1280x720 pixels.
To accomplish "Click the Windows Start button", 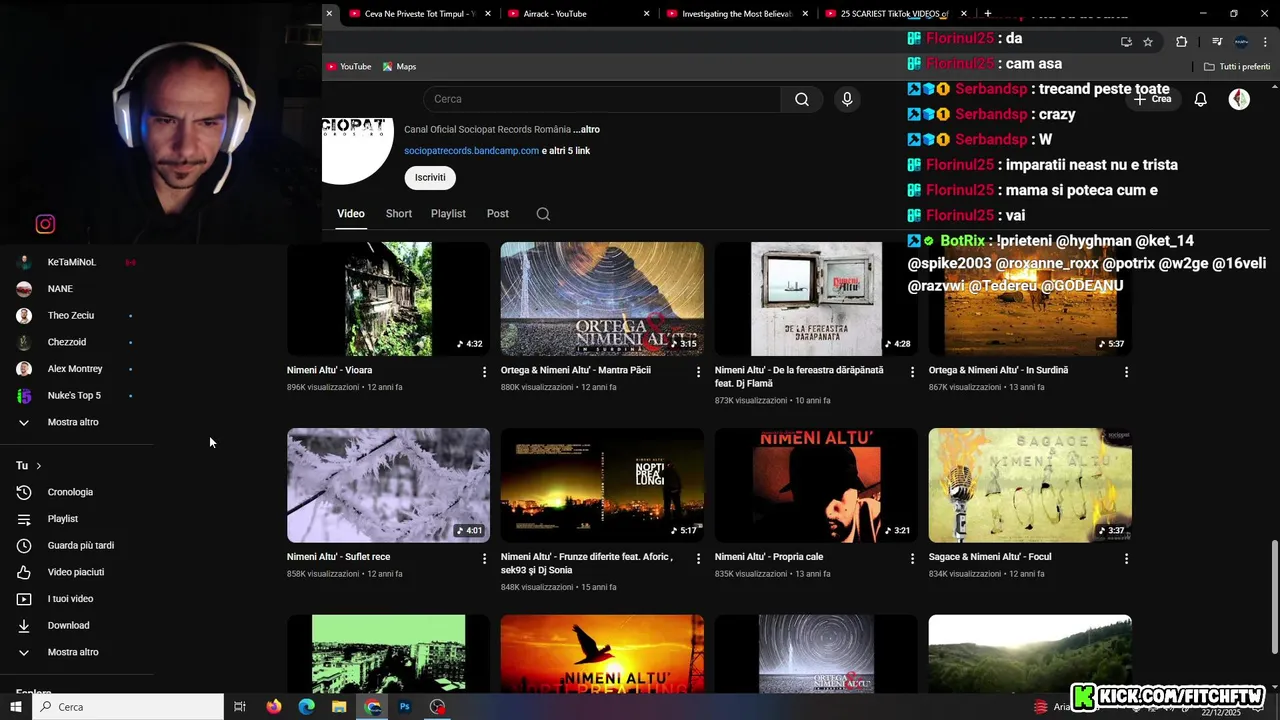I will [16, 707].
